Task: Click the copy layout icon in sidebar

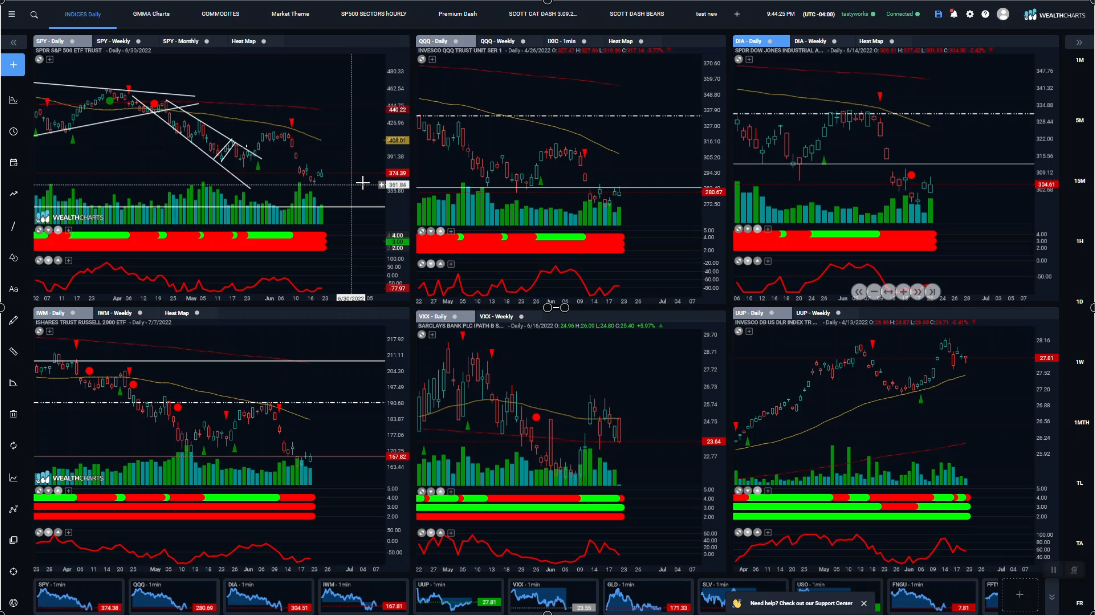Action: [13, 540]
